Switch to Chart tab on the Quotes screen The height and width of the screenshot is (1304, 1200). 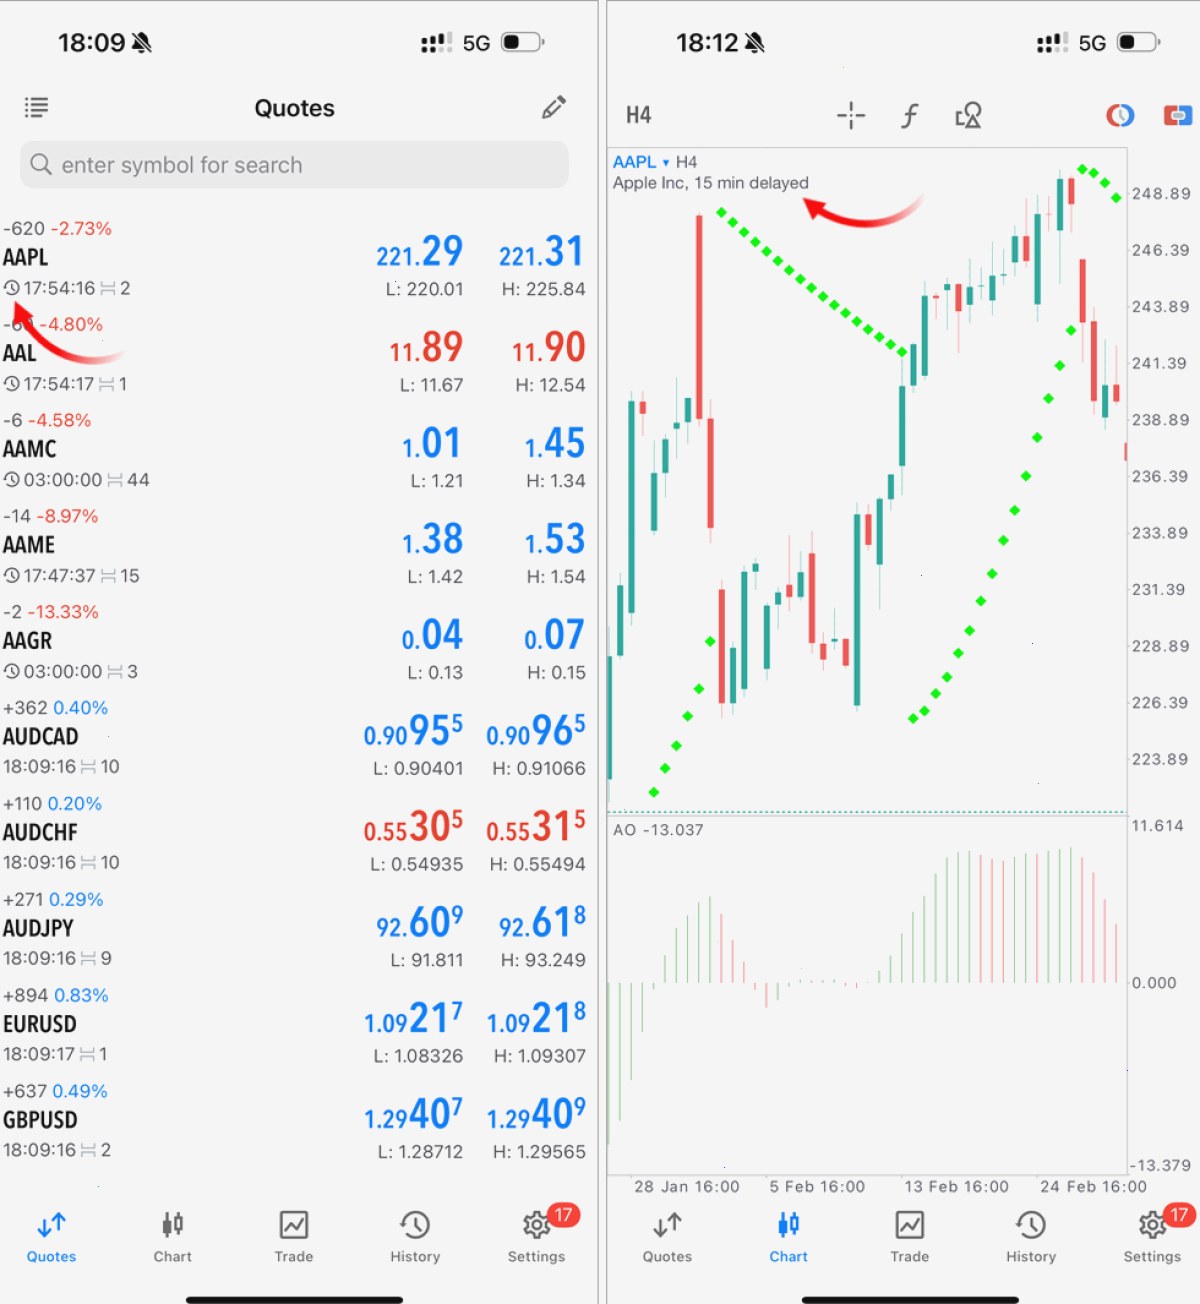[172, 1236]
